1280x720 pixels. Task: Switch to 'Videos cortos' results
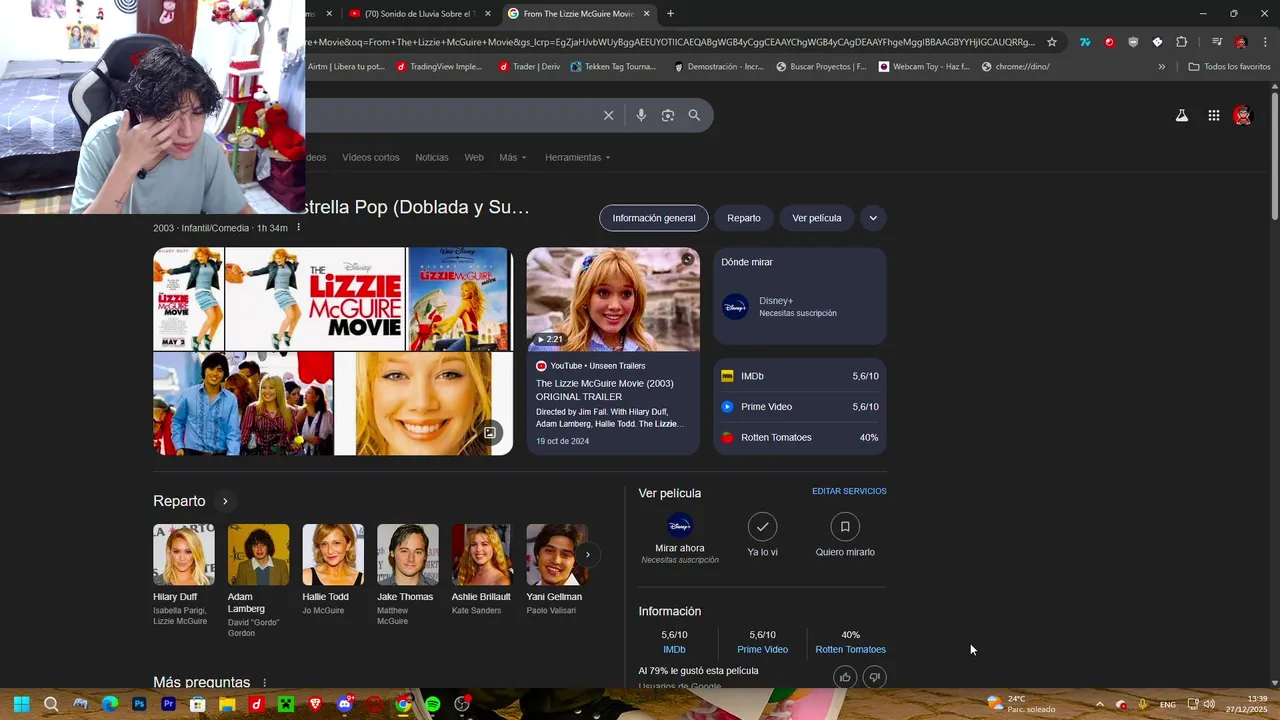[x=370, y=157]
